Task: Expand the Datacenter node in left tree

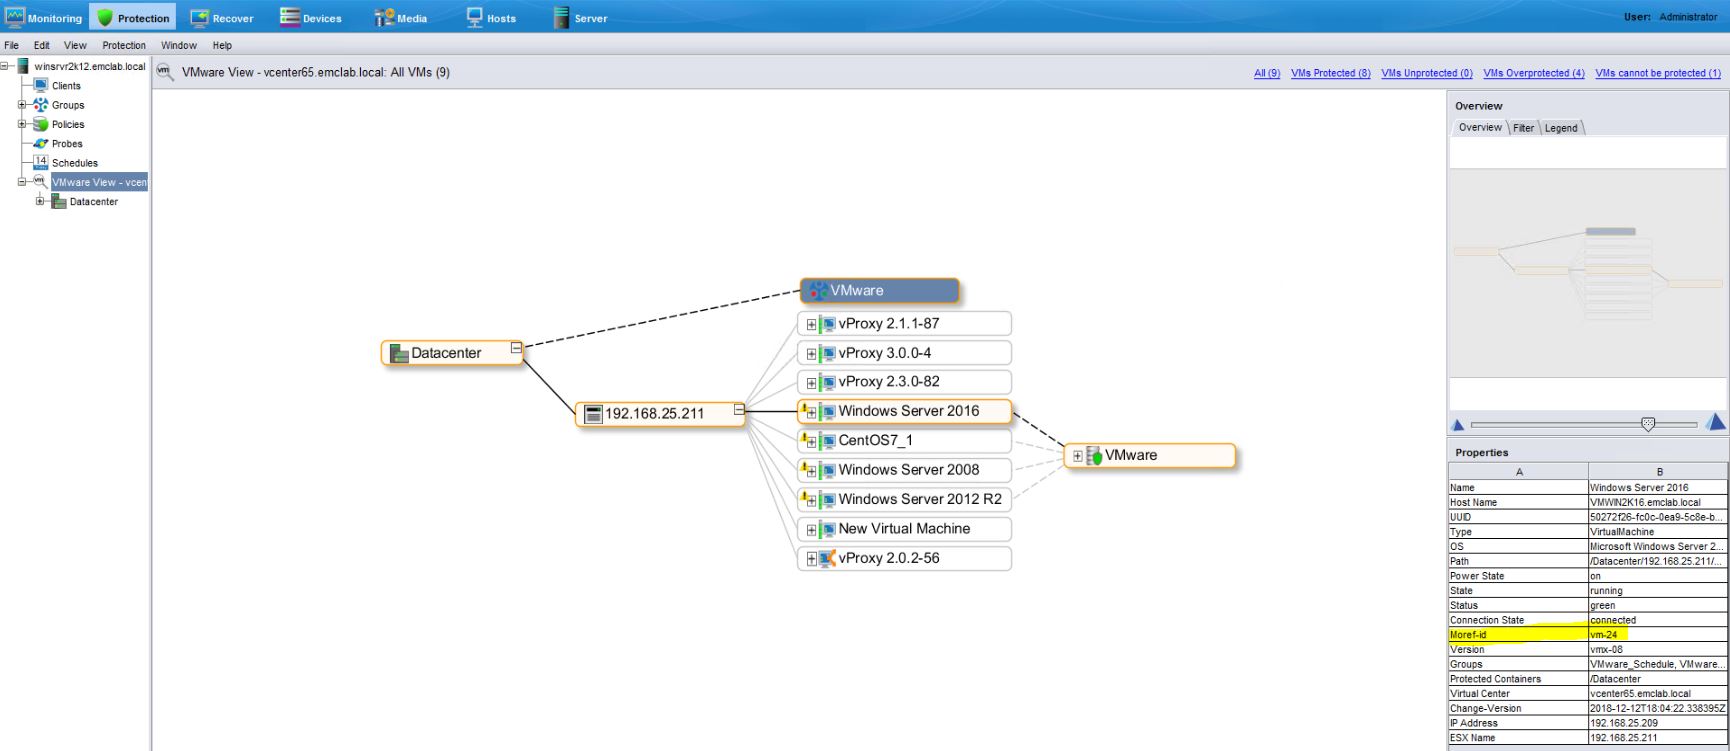Action: [x=40, y=202]
